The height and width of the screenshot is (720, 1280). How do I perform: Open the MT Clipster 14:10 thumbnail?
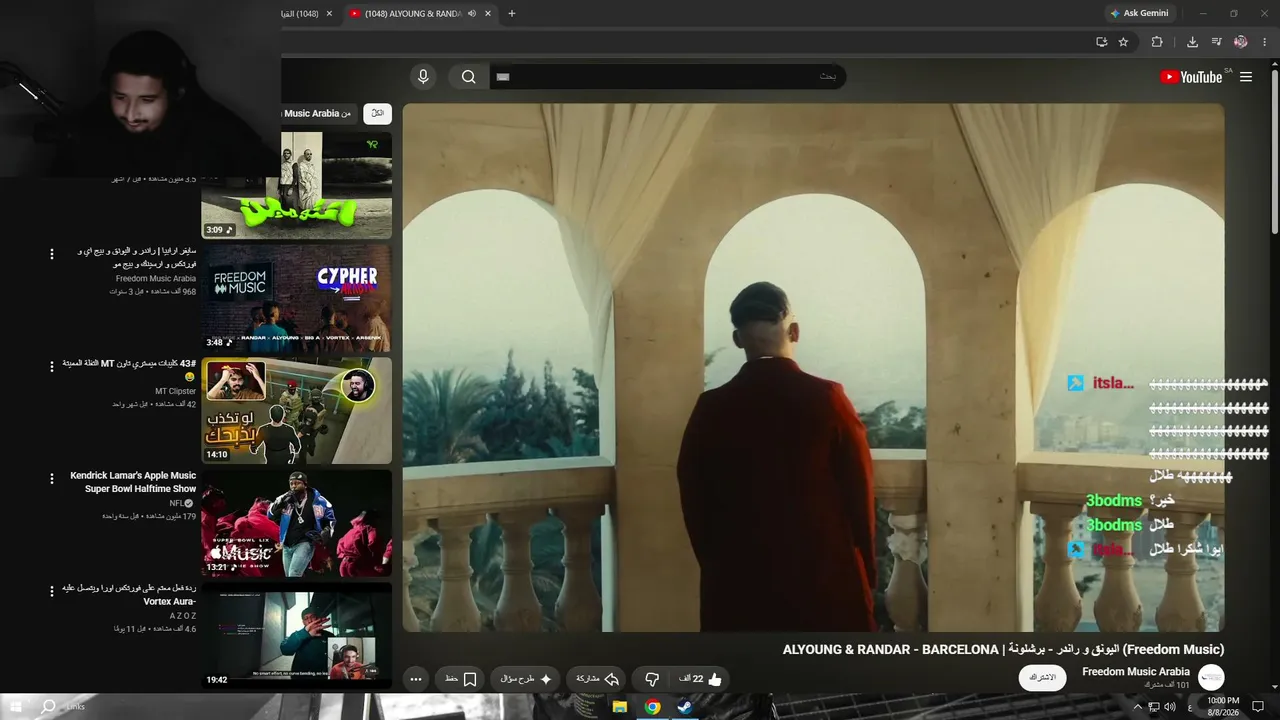point(296,410)
